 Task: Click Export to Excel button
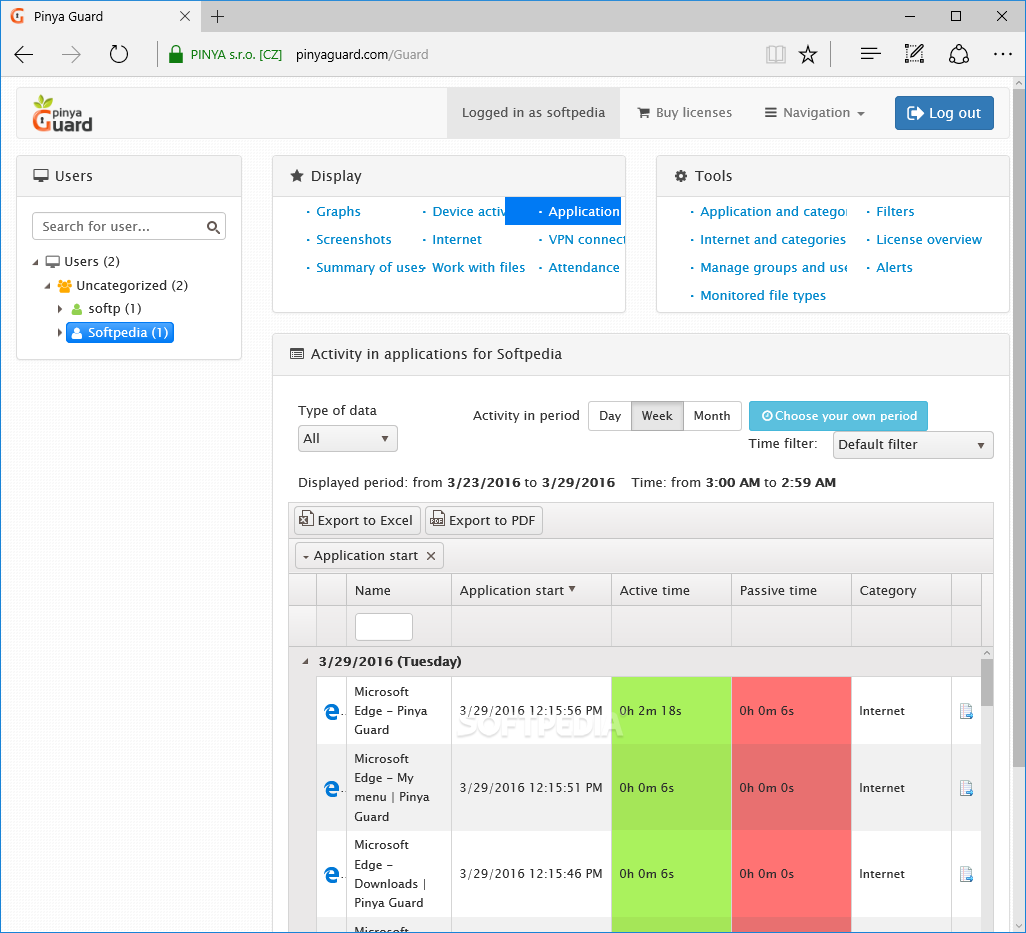[357, 521]
